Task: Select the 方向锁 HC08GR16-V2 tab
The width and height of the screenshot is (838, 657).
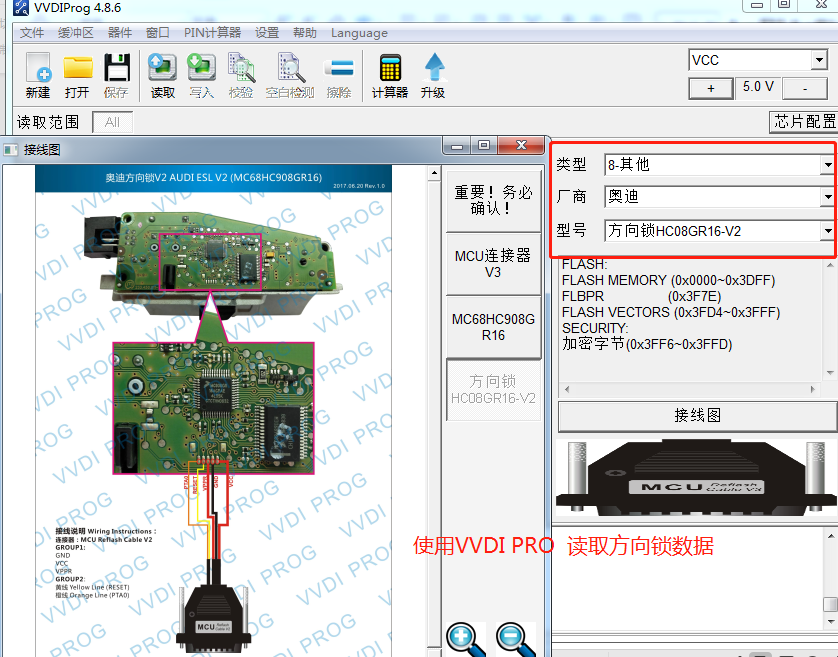Action: pos(493,390)
